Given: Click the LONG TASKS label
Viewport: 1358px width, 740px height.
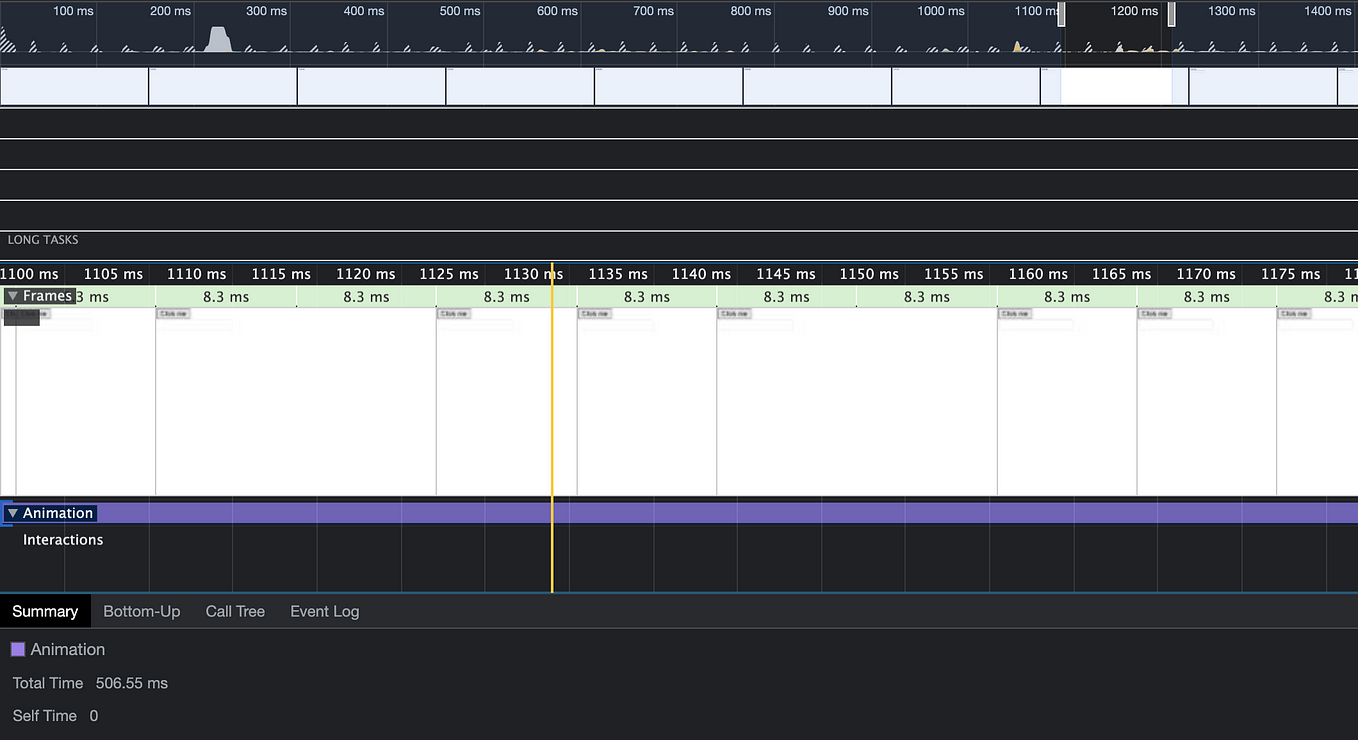Looking at the screenshot, I should tap(43, 240).
